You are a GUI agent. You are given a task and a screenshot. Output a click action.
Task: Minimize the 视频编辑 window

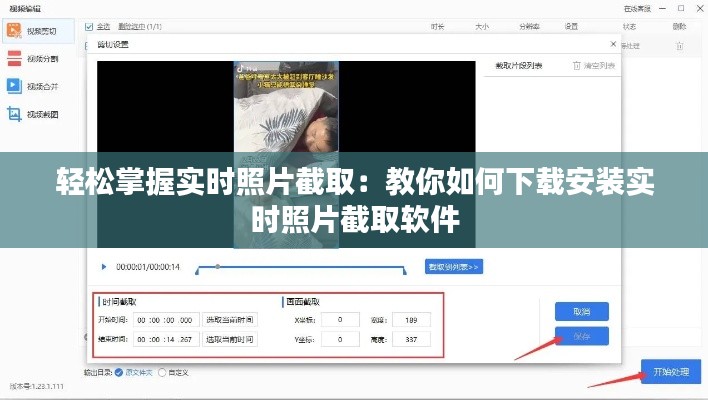click(662, 9)
